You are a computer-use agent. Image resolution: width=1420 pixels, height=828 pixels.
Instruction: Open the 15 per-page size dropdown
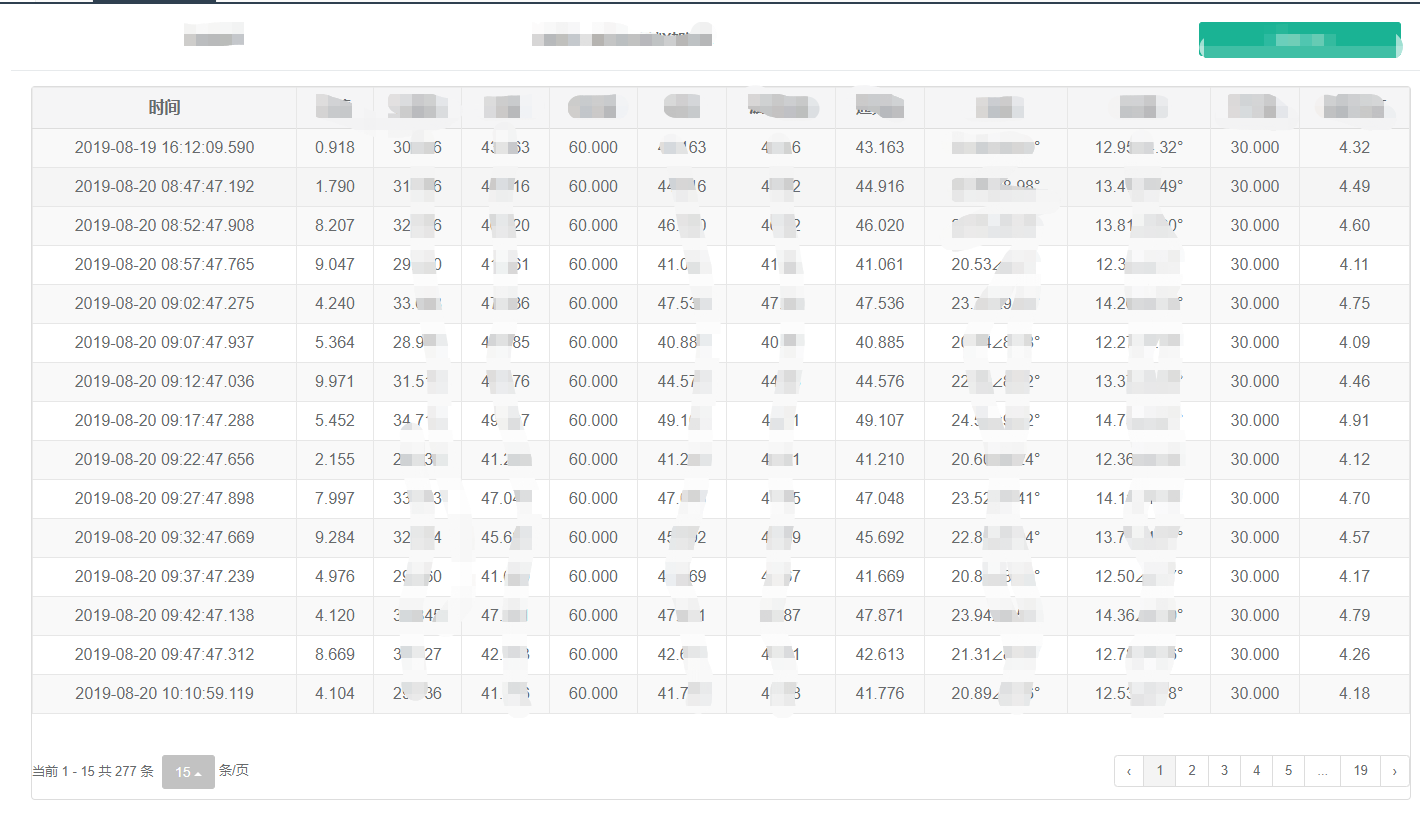click(x=188, y=772)
